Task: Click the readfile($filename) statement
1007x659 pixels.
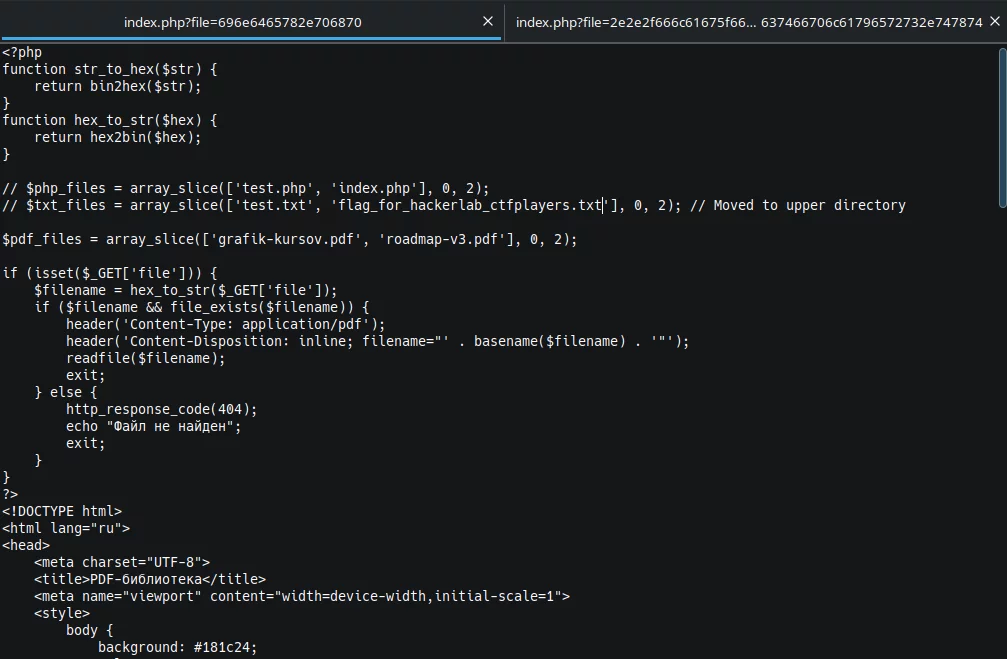Action: 145,358
